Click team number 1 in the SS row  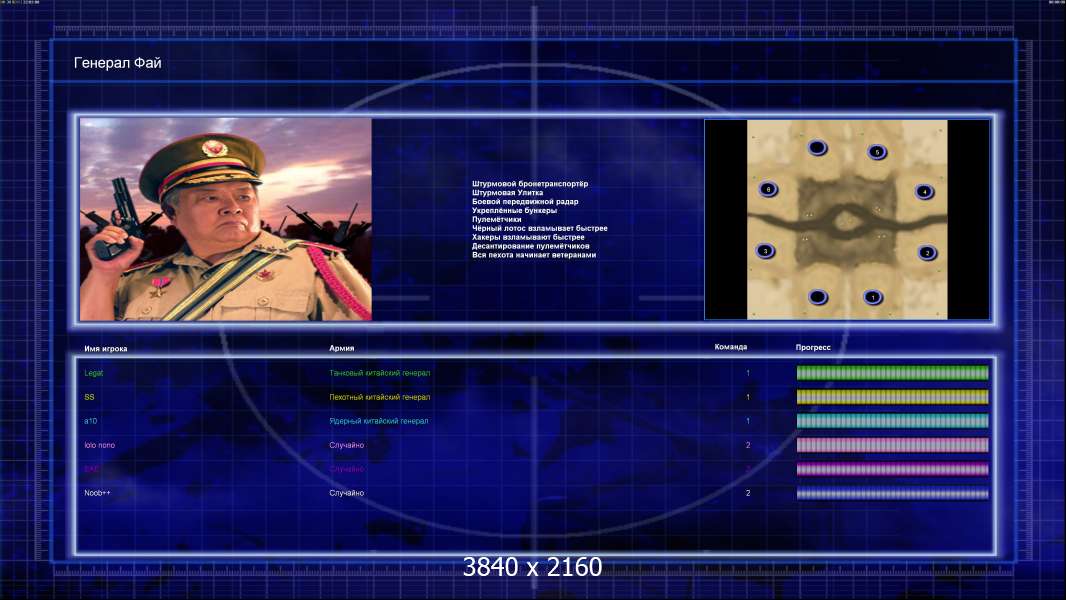coord(748,397)
